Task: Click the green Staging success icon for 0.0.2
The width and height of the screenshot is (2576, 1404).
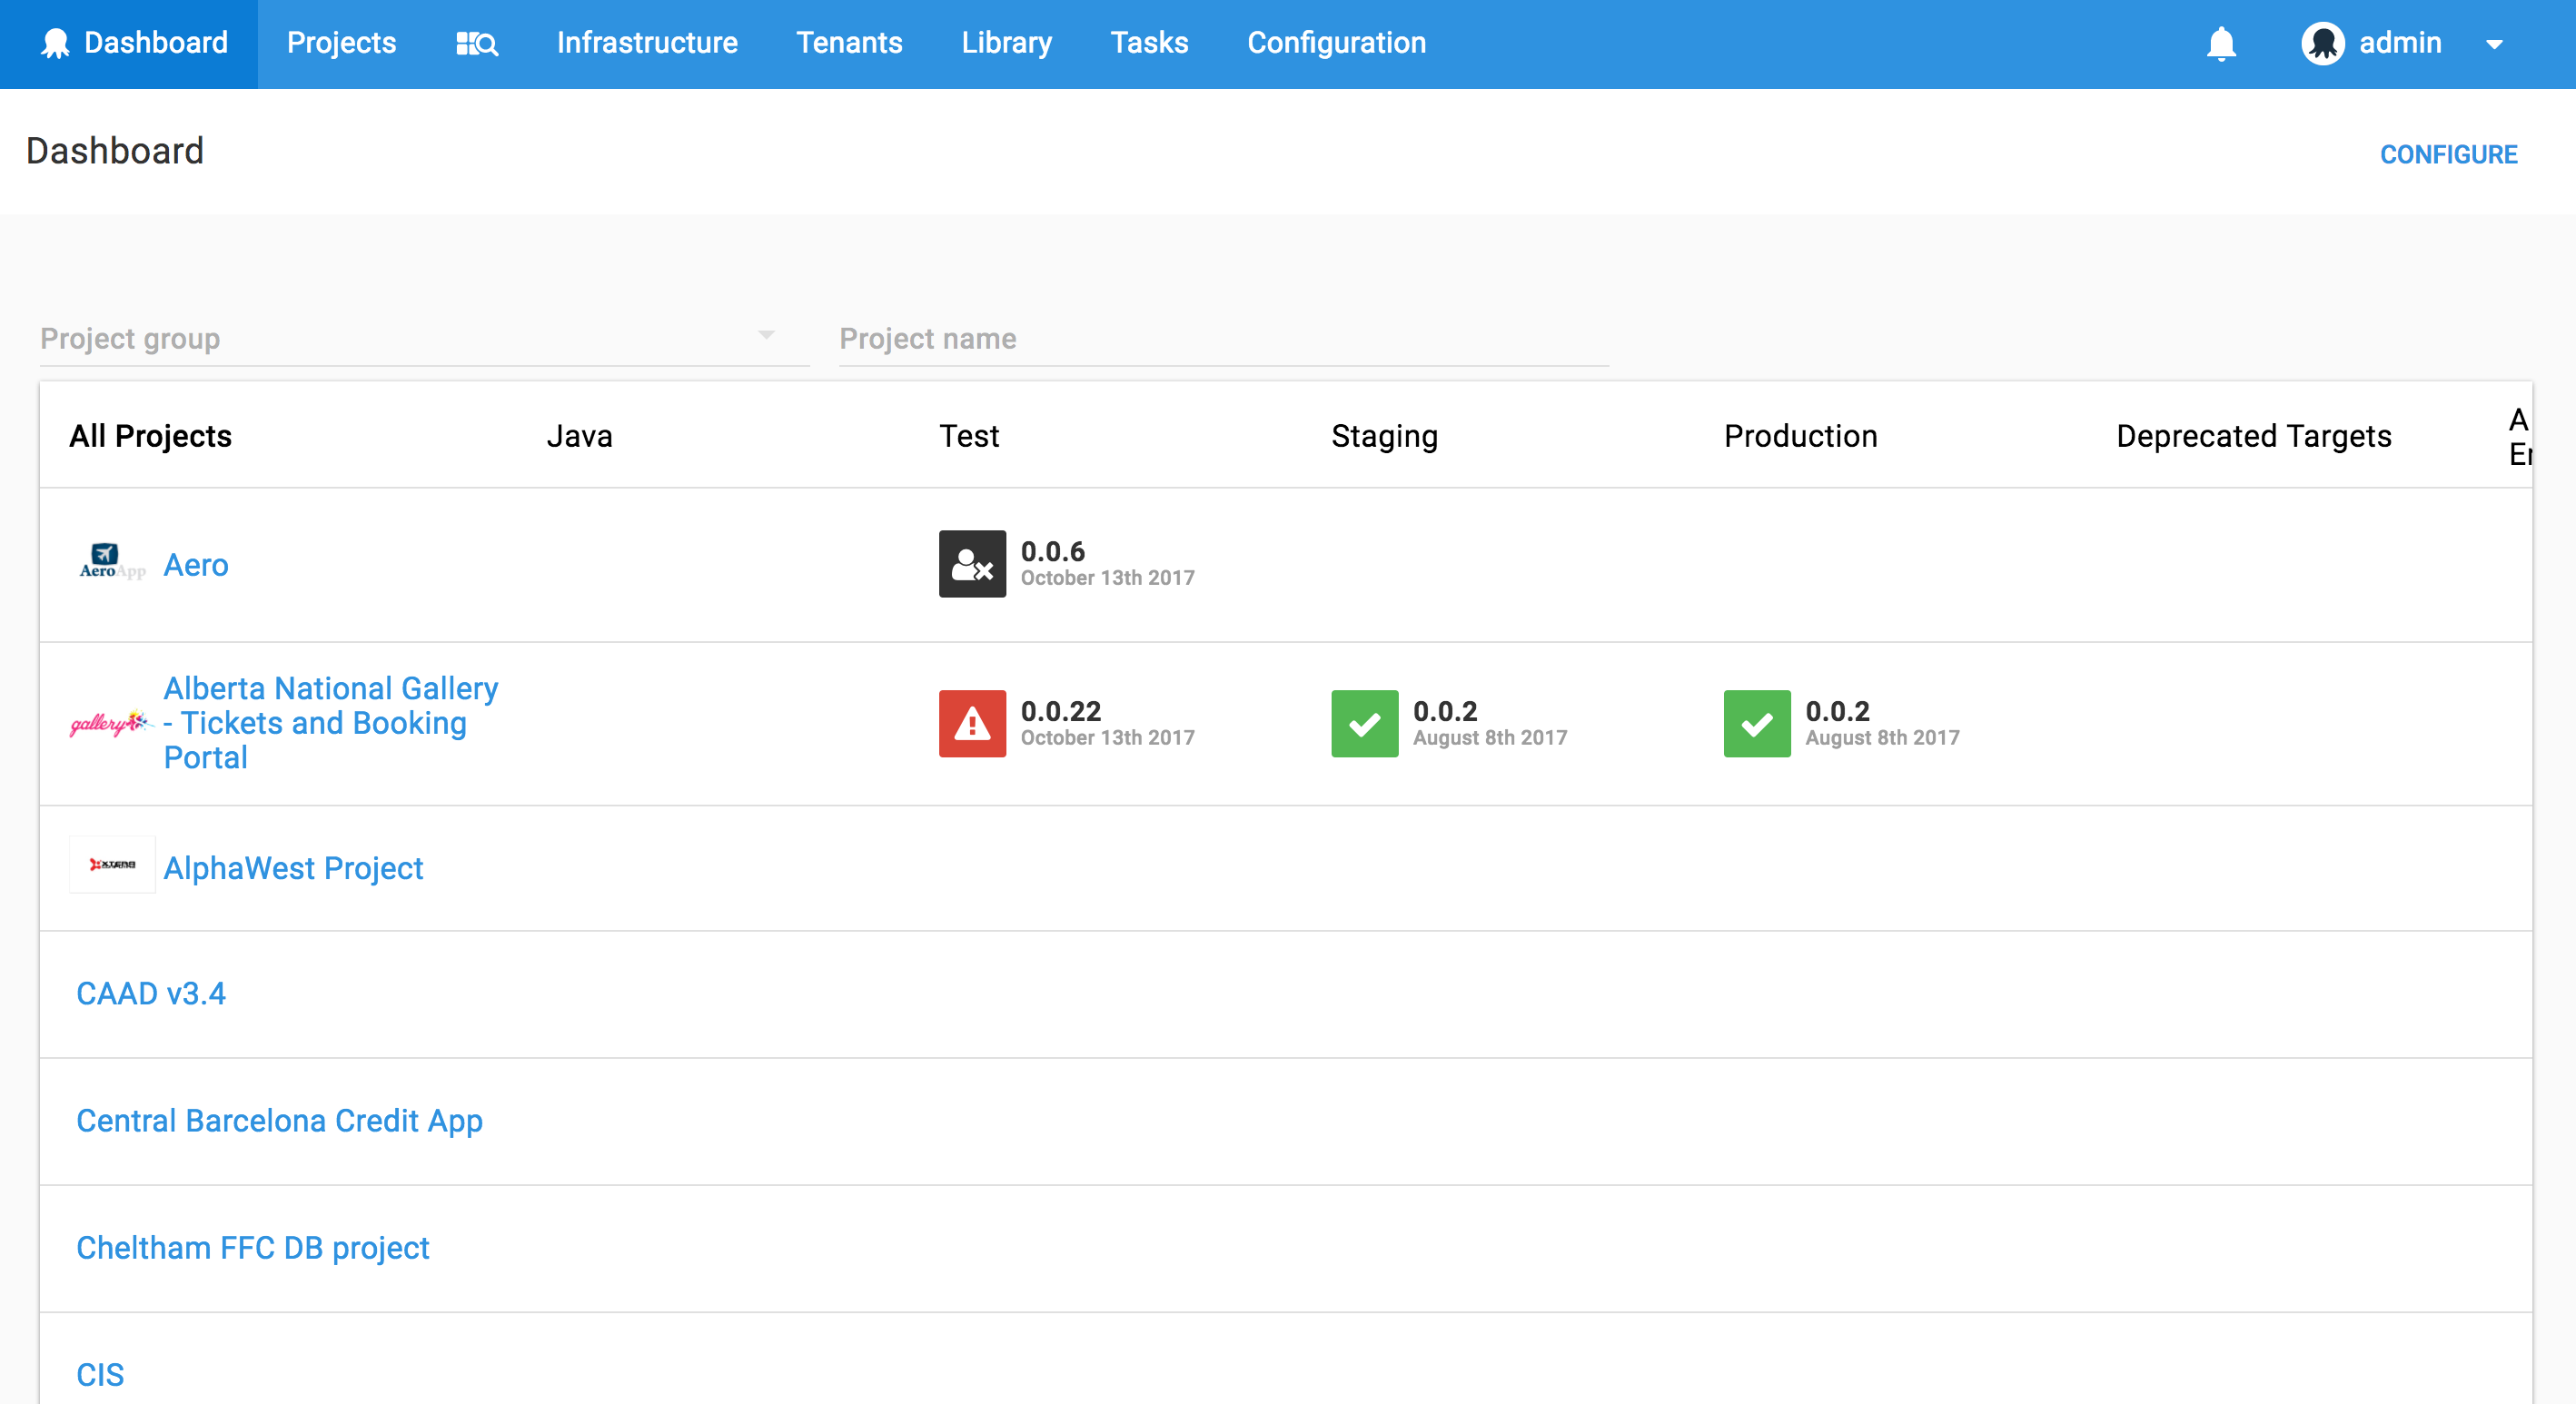Action: 1364,724
